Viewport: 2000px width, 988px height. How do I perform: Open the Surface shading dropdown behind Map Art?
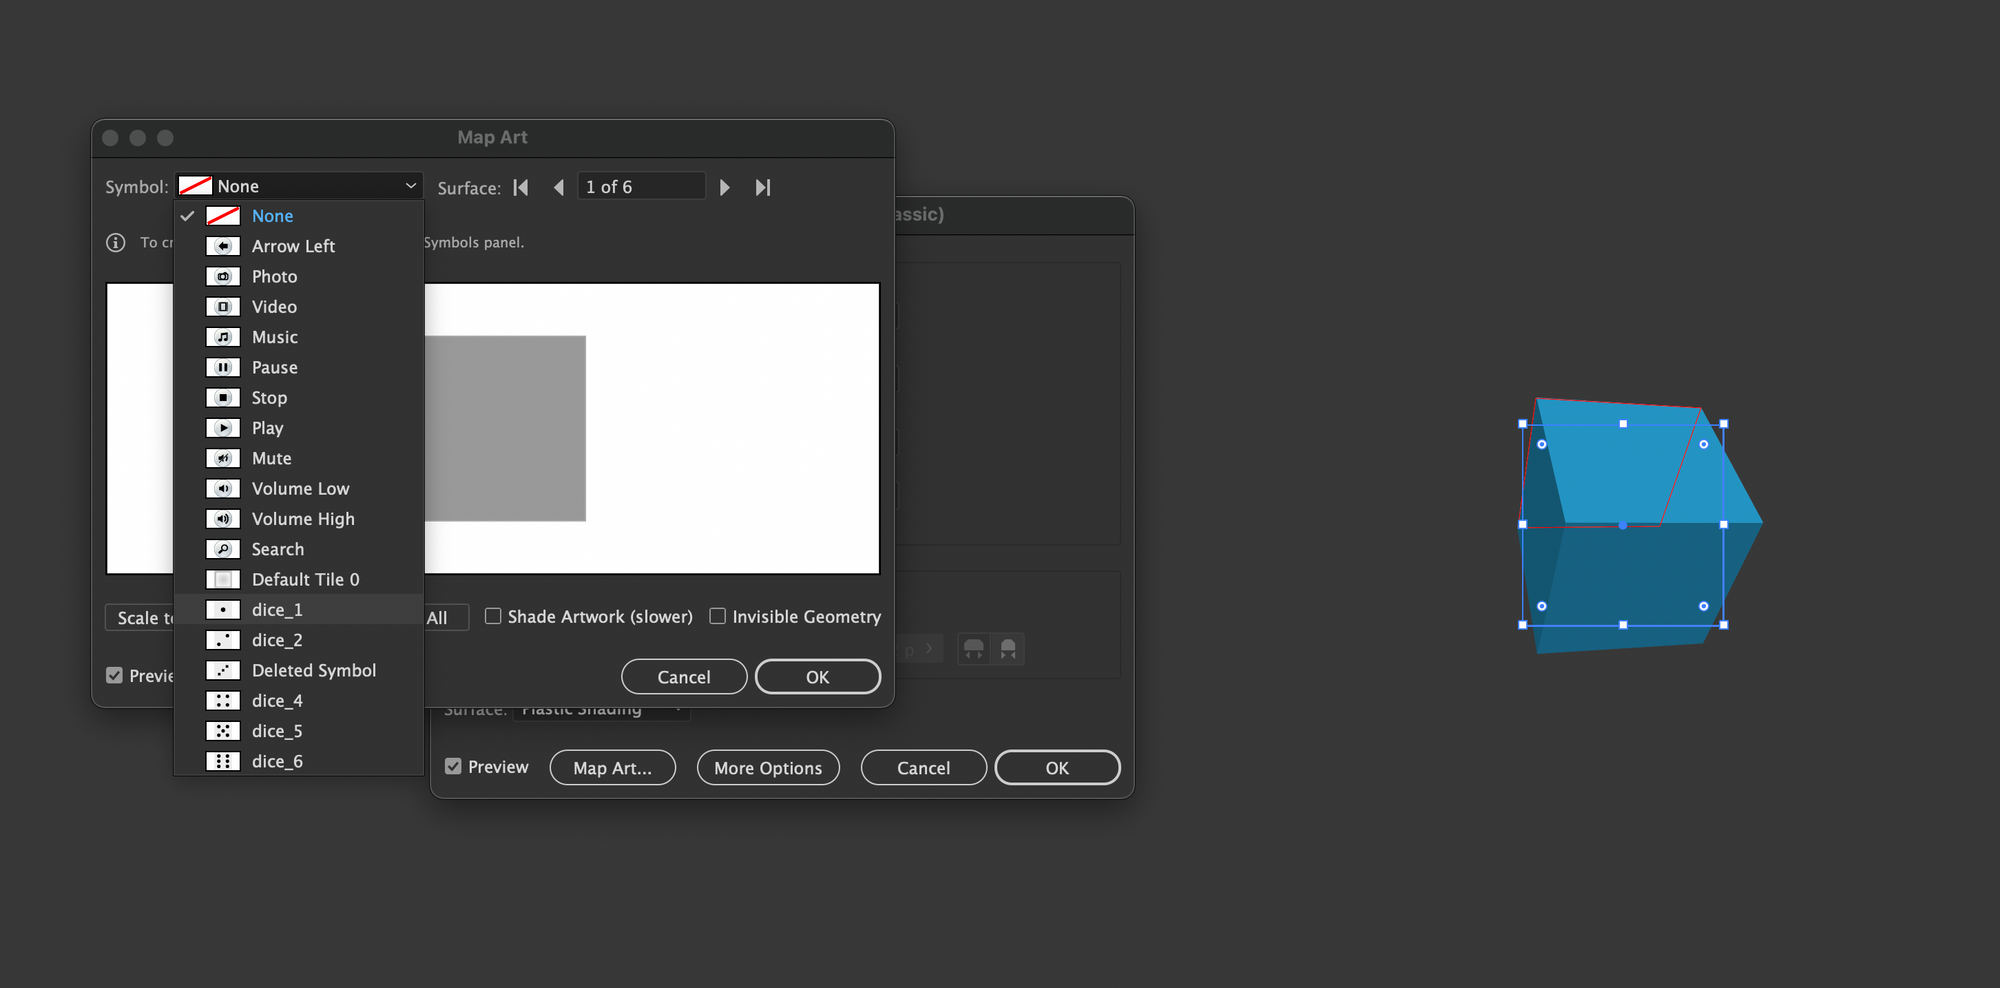(601, 709)
